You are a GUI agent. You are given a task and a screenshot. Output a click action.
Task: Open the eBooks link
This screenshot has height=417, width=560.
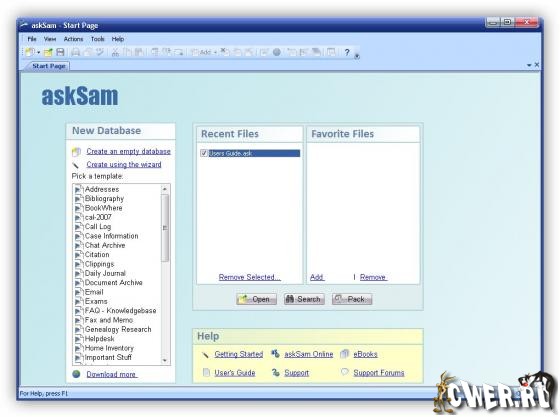point(365,354)
